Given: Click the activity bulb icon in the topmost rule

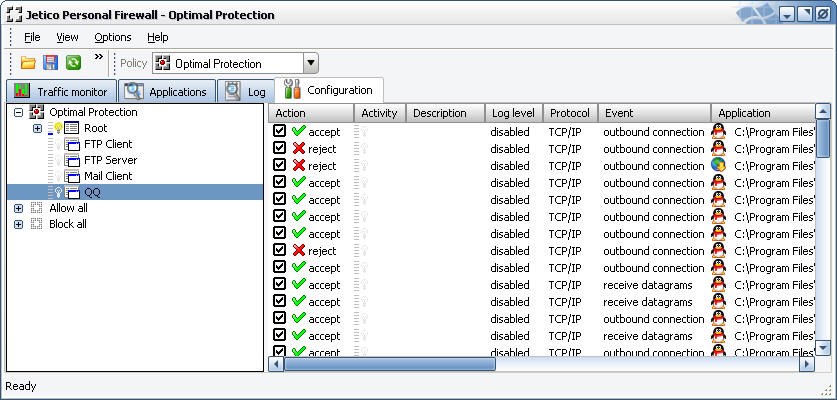Looking at the screenshot, I should point(365,131).
